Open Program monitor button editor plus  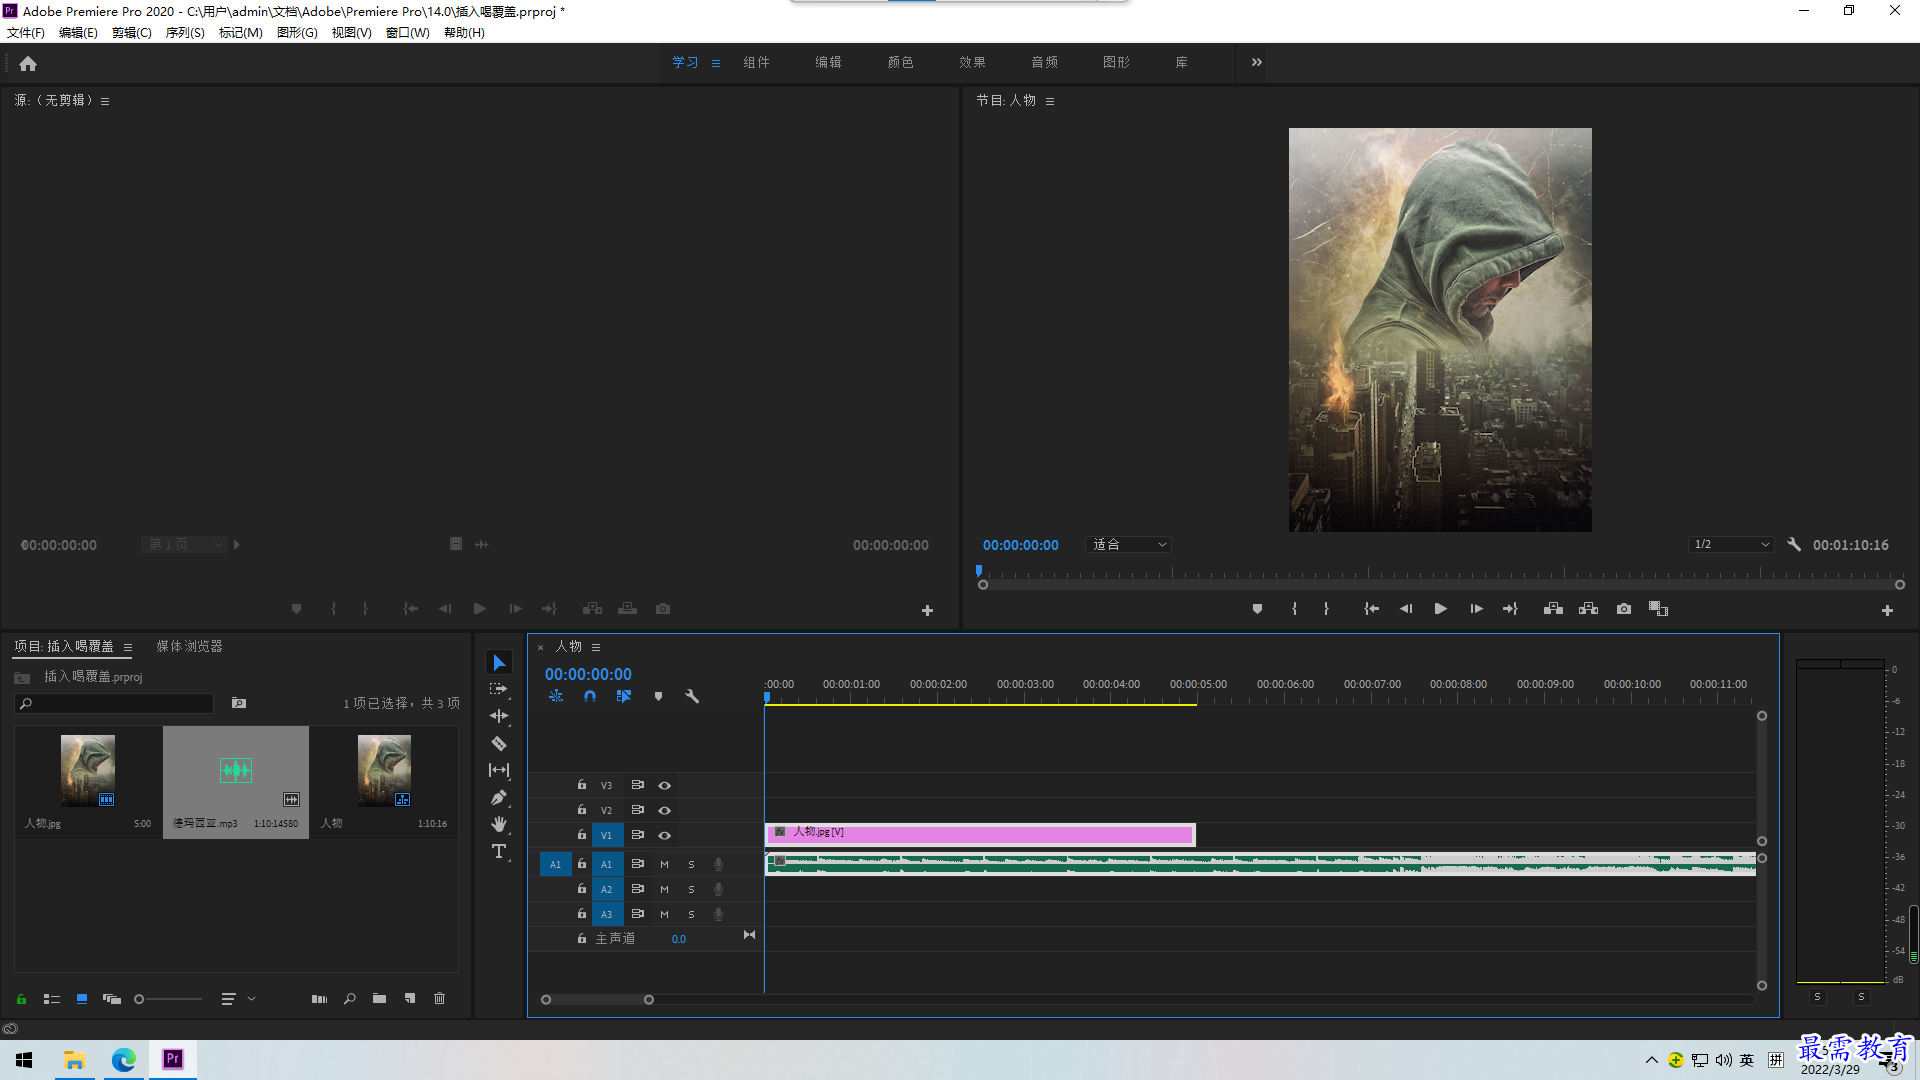[1887, 610]
